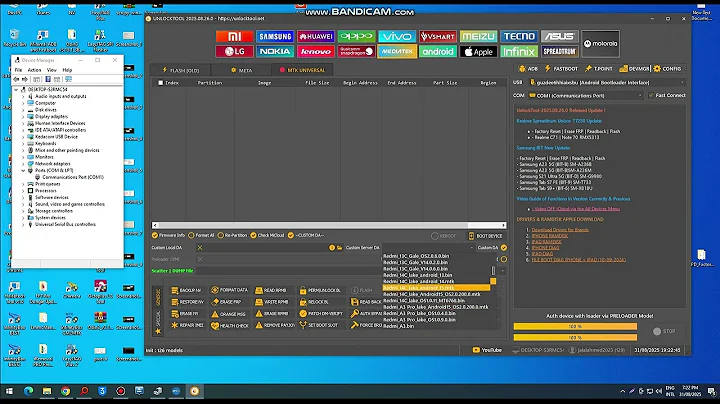Viewport: 720px width, 404px height.
Task: Toggle the Firmware Info option
Action: (169, 235)
